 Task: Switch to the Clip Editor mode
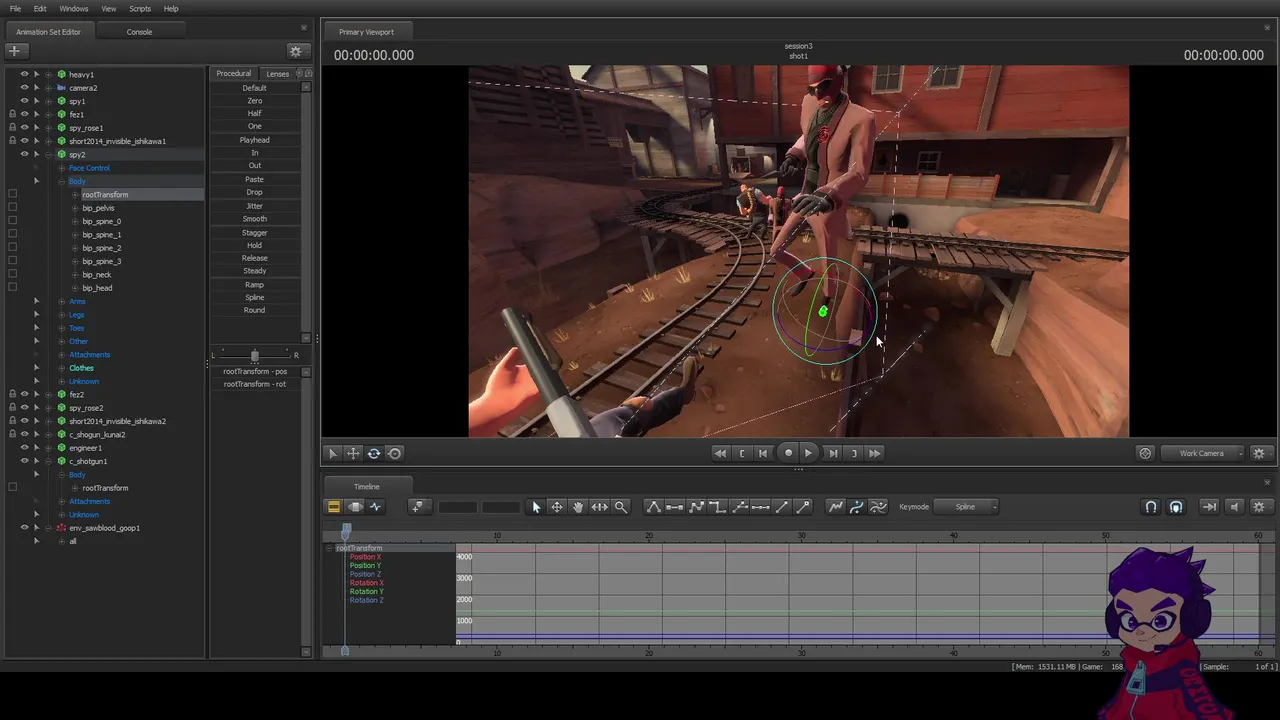pos(334,507)
